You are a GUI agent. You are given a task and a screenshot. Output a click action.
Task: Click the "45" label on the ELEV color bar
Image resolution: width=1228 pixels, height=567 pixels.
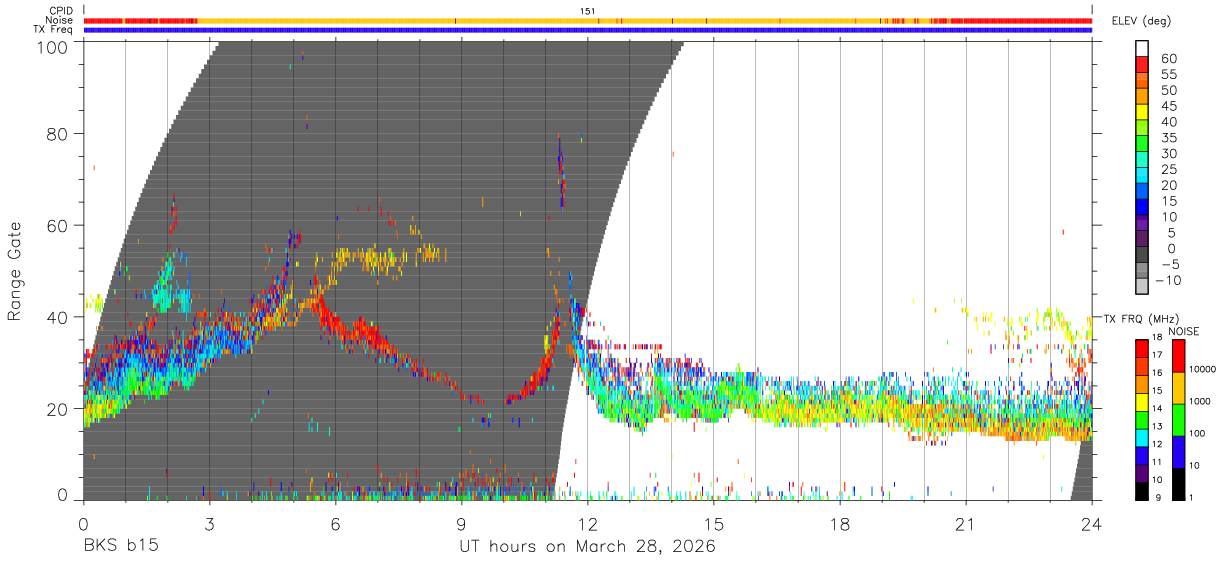point(1168,106)
